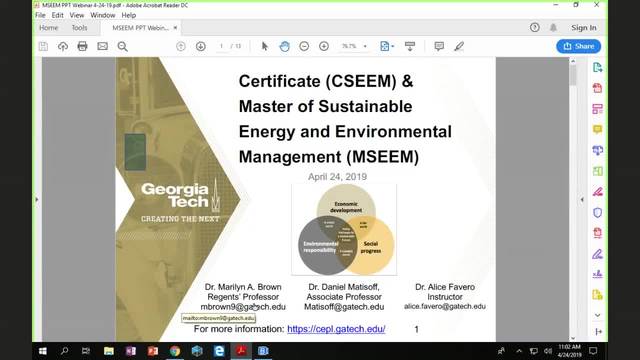Go to next page arrow
This screenshot has height=360, width=640.
(200, 46)
